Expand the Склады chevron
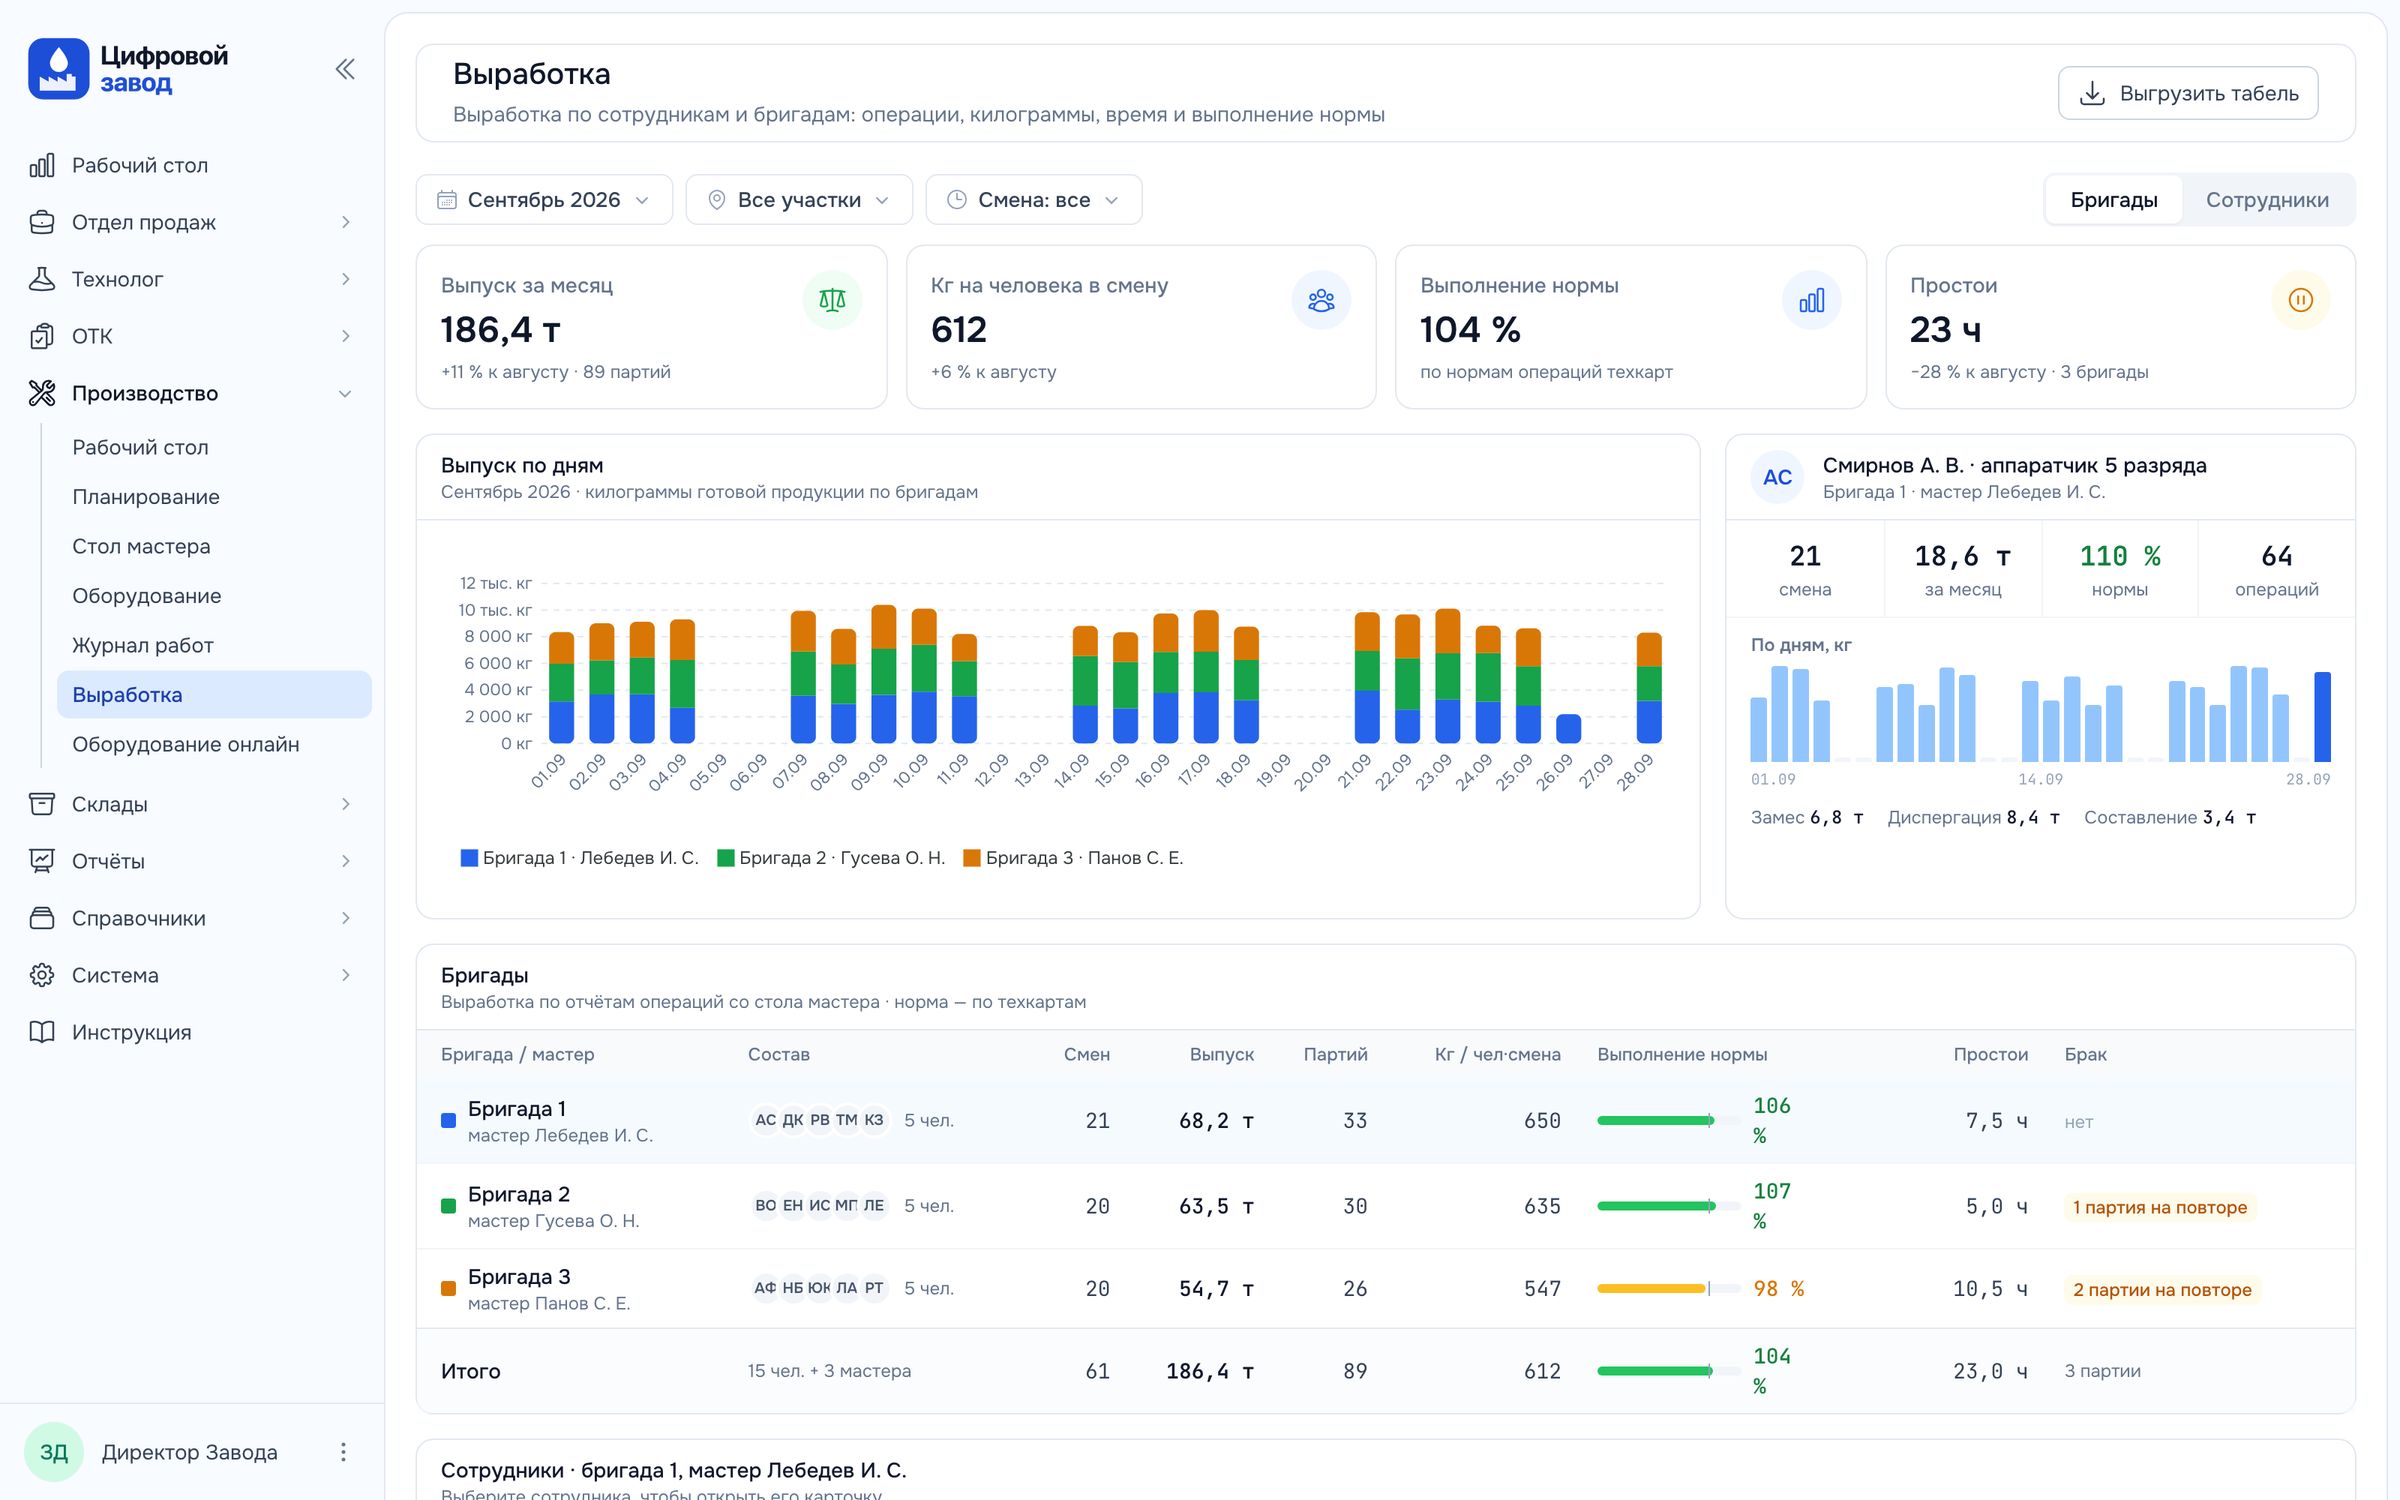Viewport: 2400px width, 1500px height. tap(346, 804)
